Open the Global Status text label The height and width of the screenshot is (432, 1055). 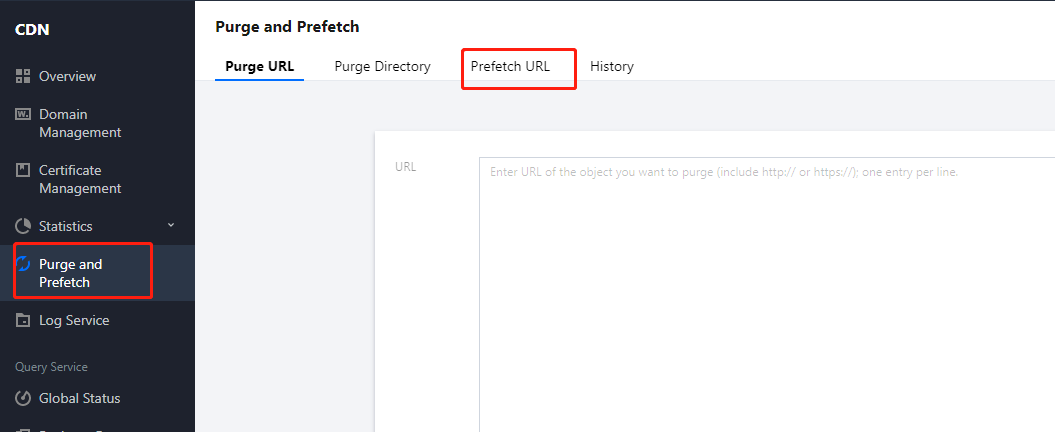(x=80, y=398)
